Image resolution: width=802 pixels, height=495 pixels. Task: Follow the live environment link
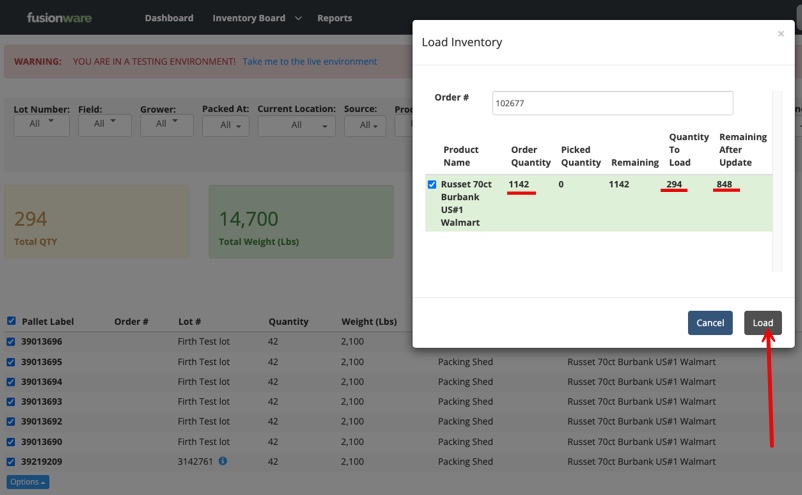tap(309, 62)
